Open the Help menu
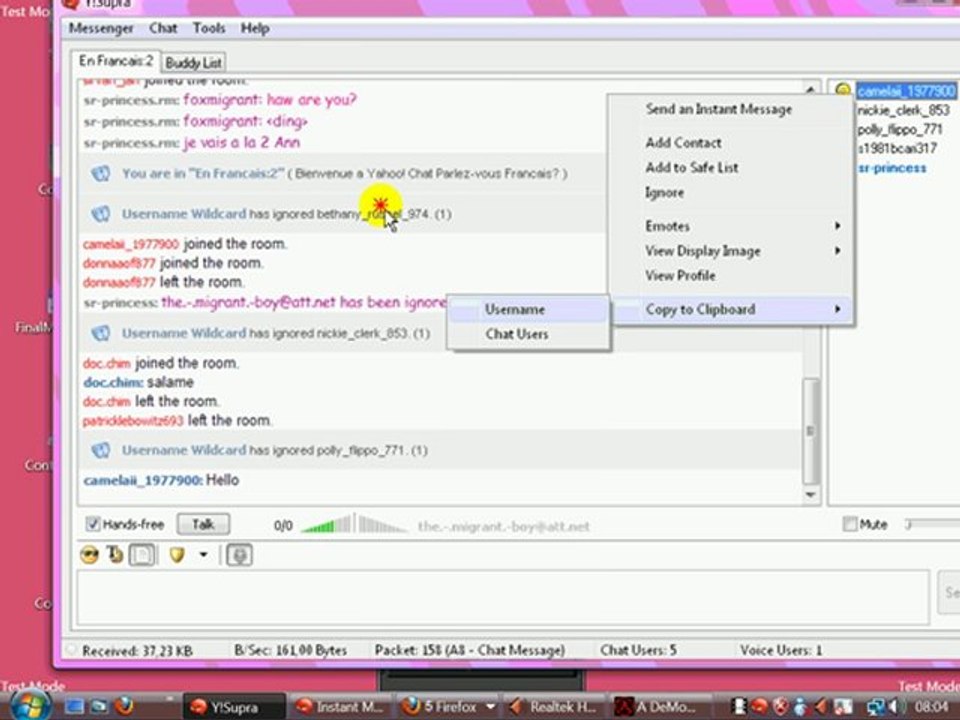This screenshot has width=960, height=720. pos(255,28)
